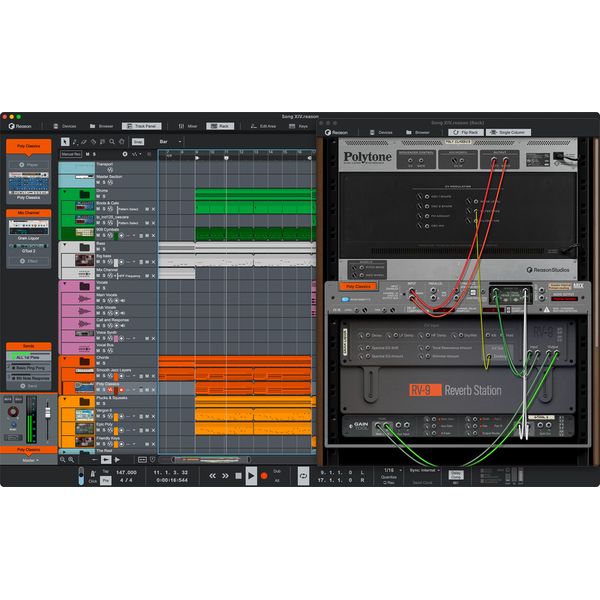Collapse the Bass folder track
600x600 pixels.
tap(65, 244)
